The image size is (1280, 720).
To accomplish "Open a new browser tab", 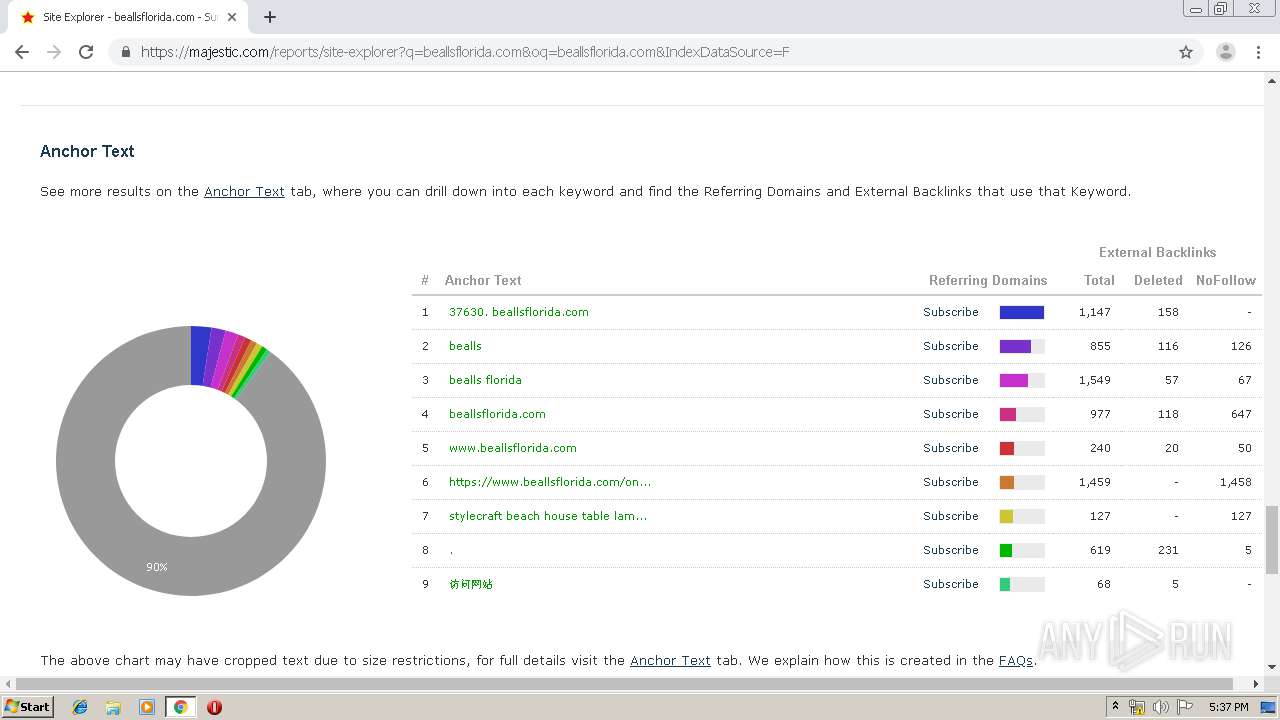I will pos(270,17).
